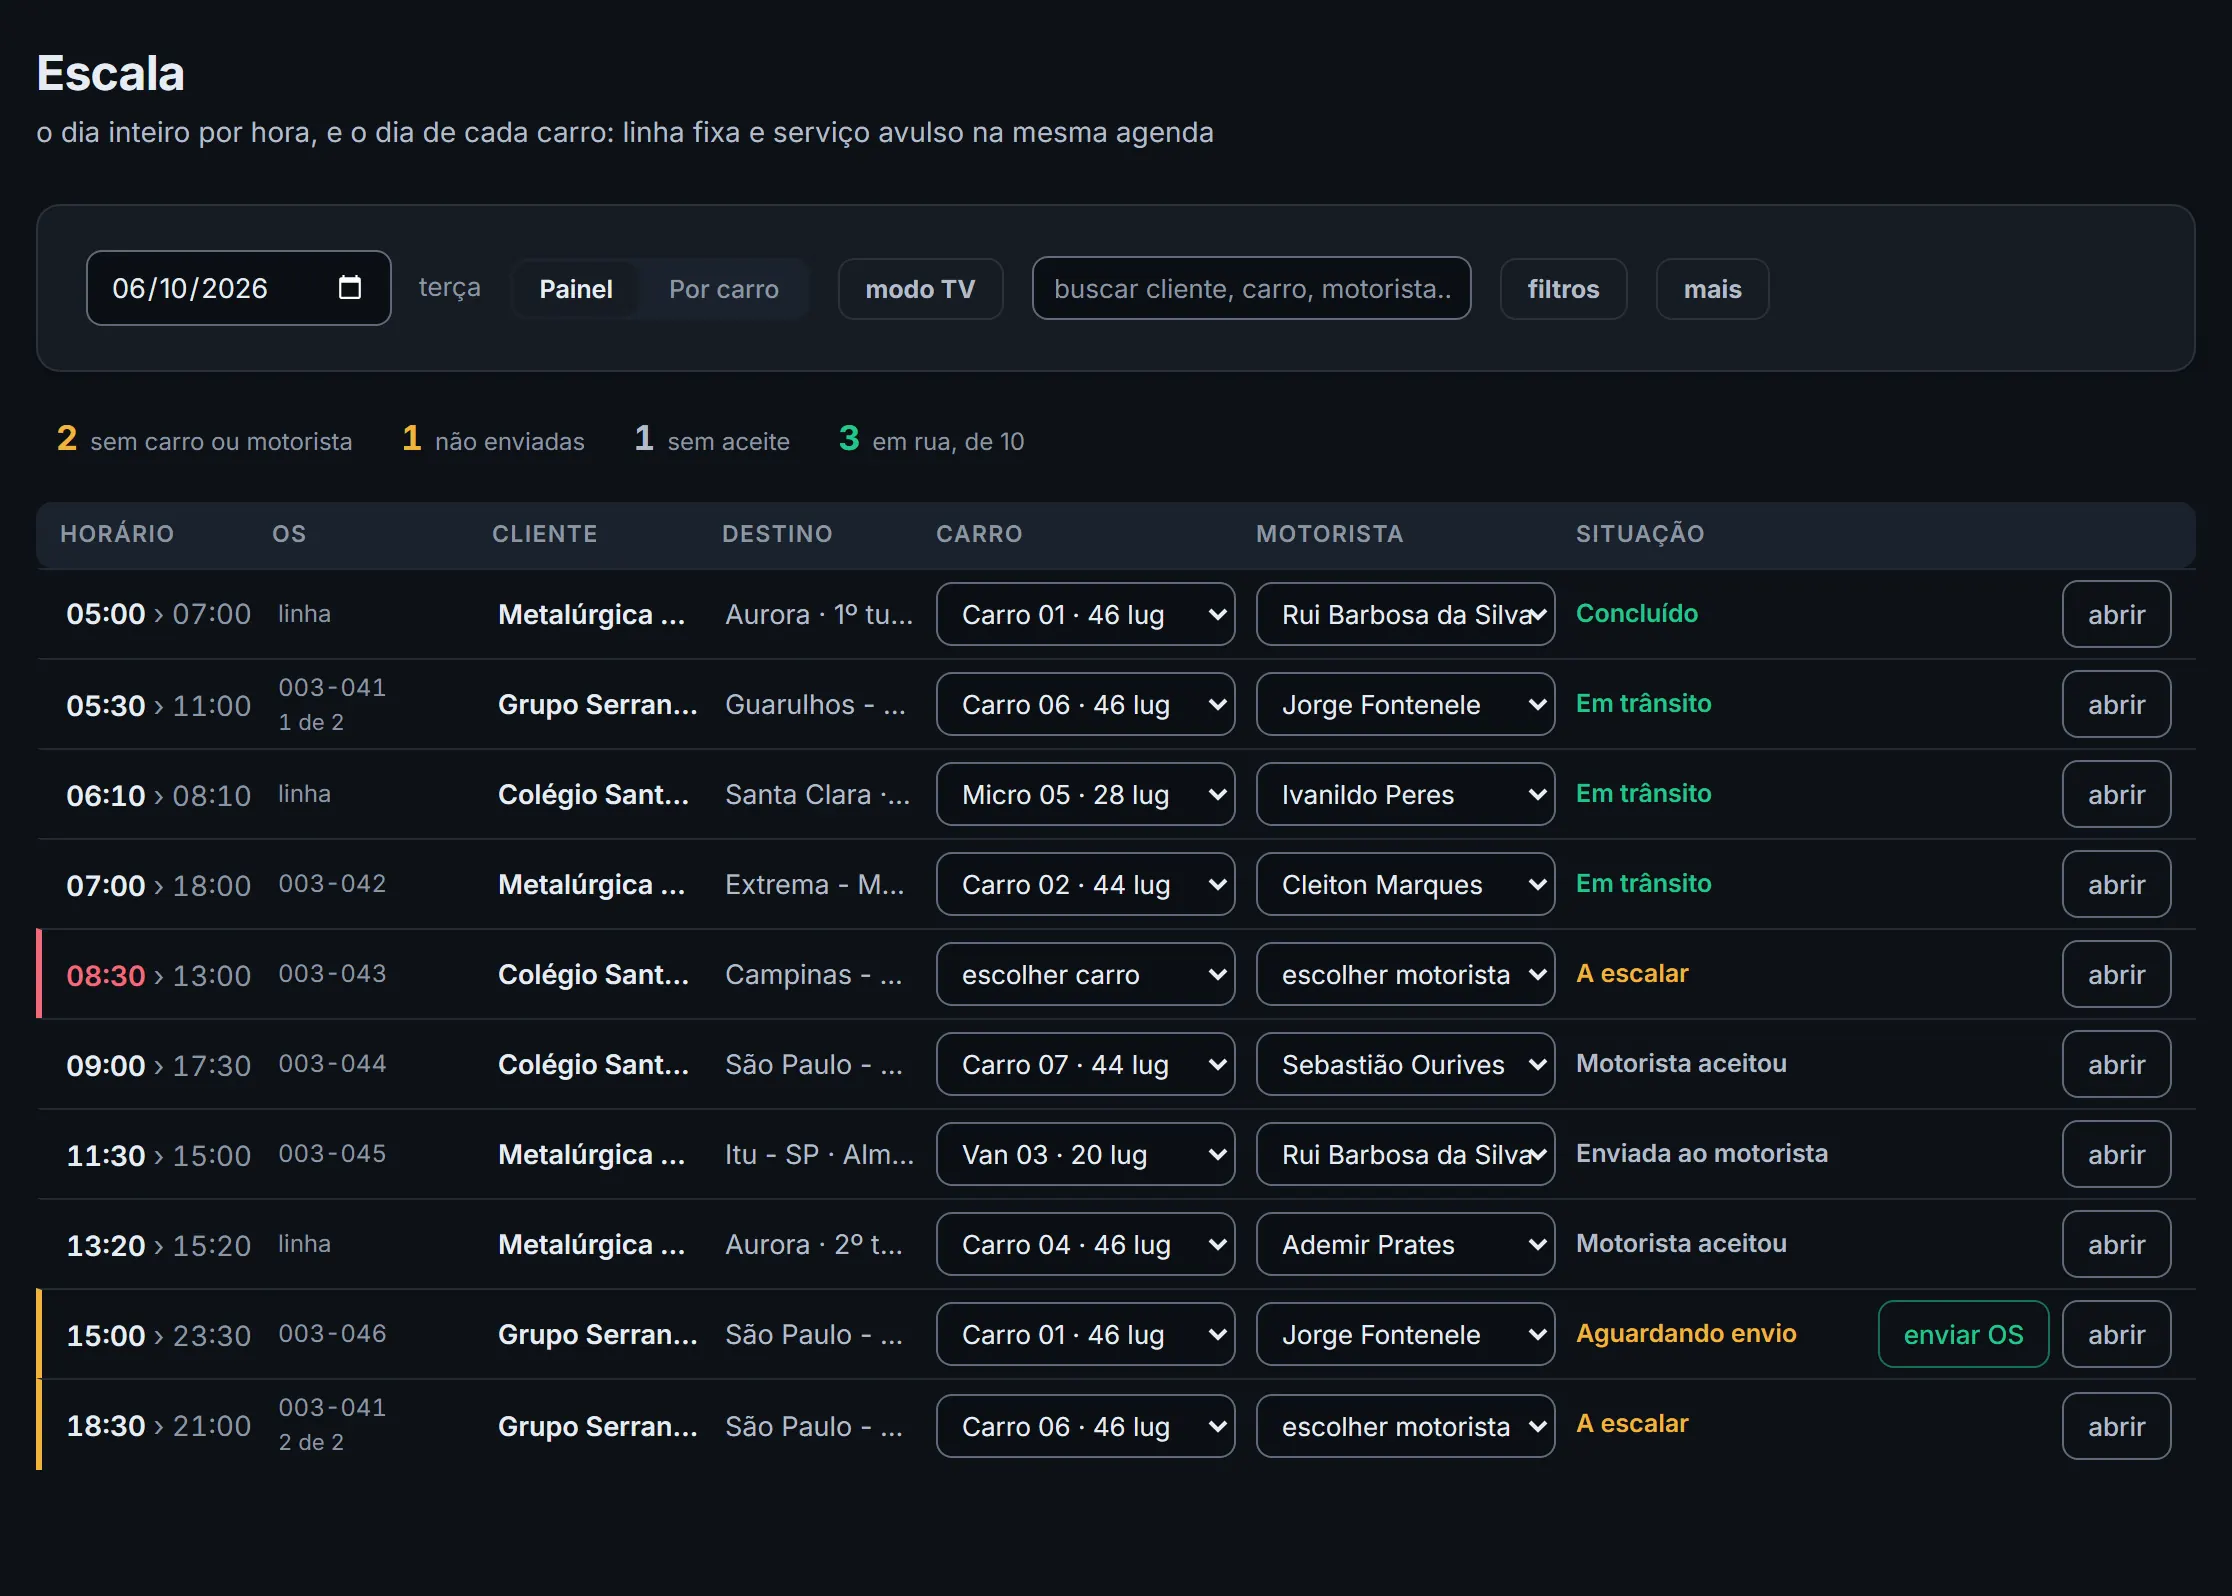Choose a car via escolher carro dropdown
Image resolution: width=2232 pixels, height=1596 pixels.
pyautogui.click(x=1086, y=974)
